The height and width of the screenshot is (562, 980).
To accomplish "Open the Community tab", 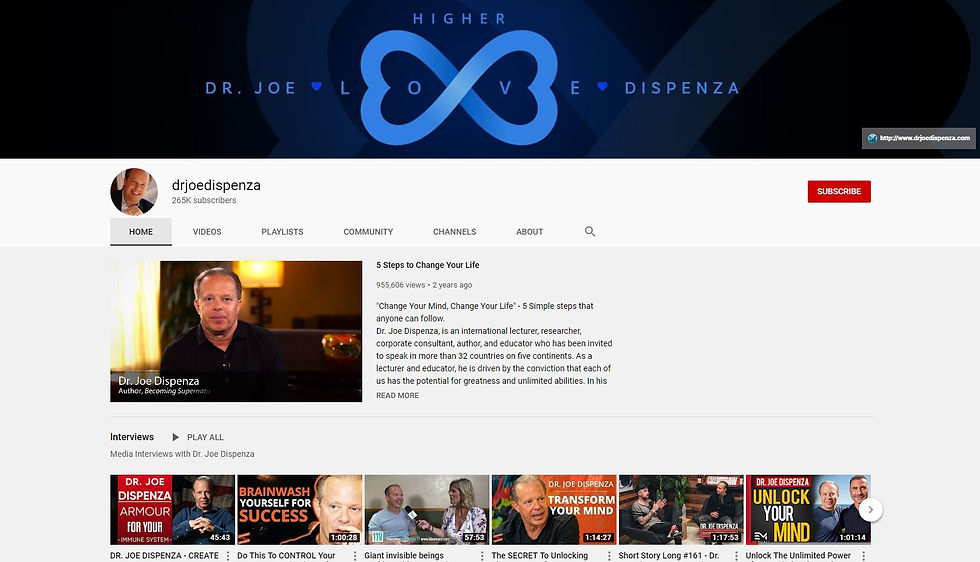I will tap(368, 231).
